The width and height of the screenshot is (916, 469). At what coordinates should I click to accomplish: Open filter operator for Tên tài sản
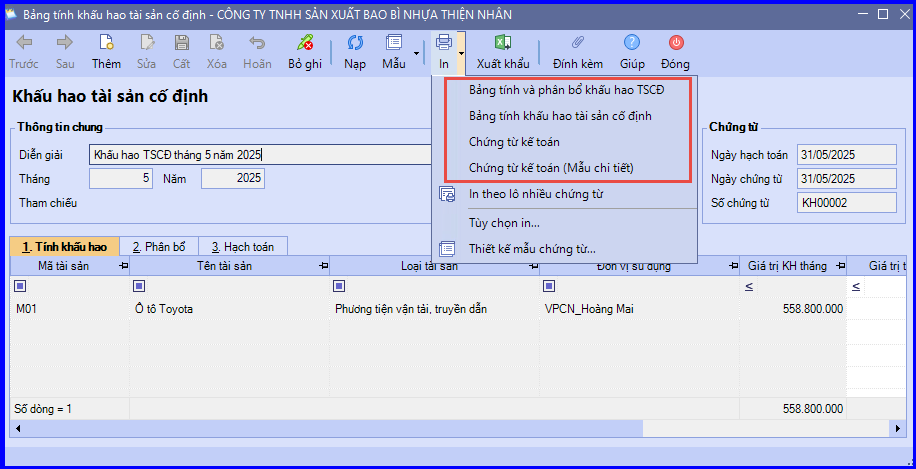(139, 286)
